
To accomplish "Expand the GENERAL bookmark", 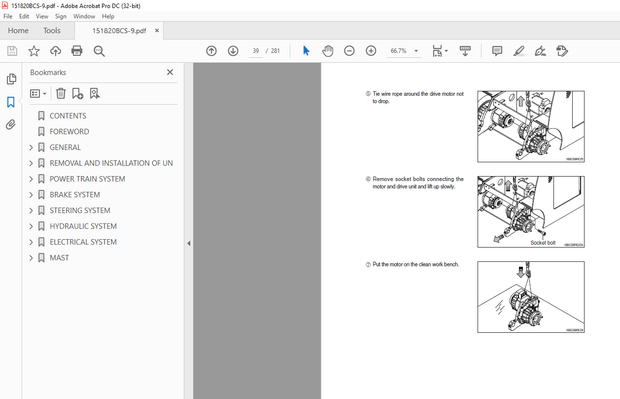I will click(x=31, y=147).
